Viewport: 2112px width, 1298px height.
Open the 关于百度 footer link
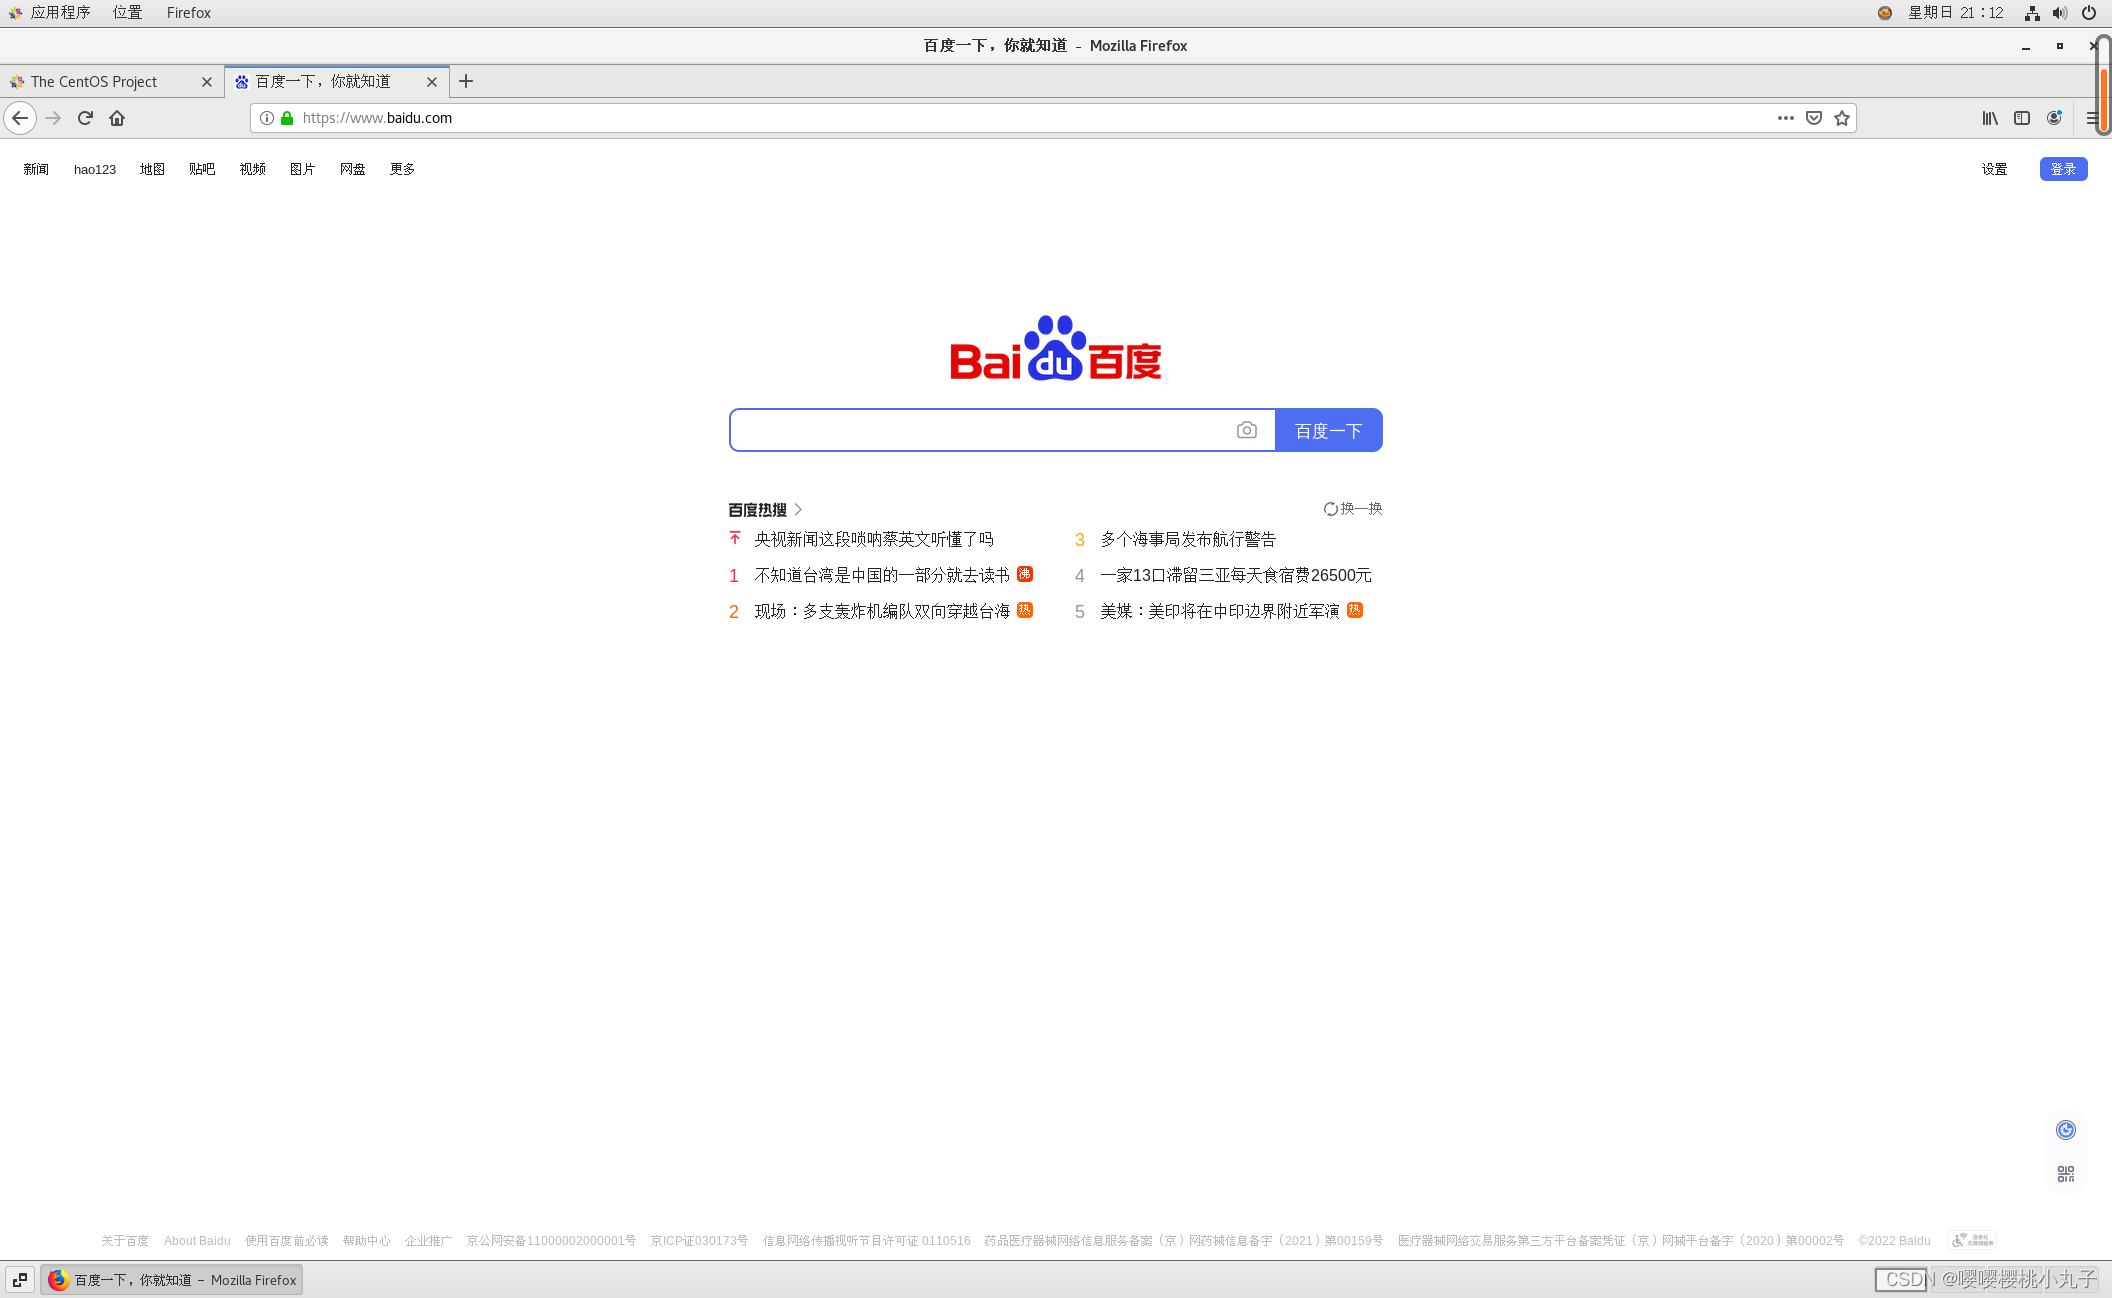pyautogui.click(x=125, y=1241)
